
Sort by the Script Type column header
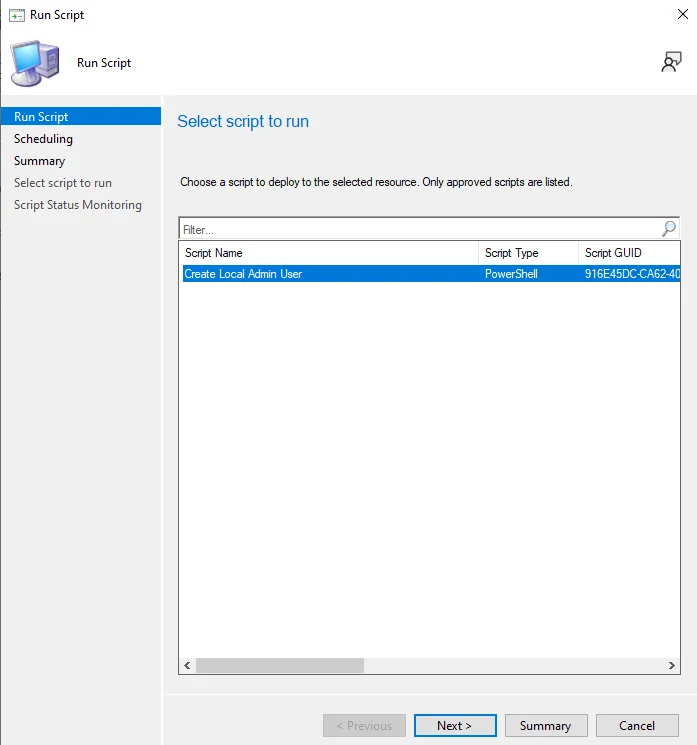pyautogui.click(x=528, y=253)
